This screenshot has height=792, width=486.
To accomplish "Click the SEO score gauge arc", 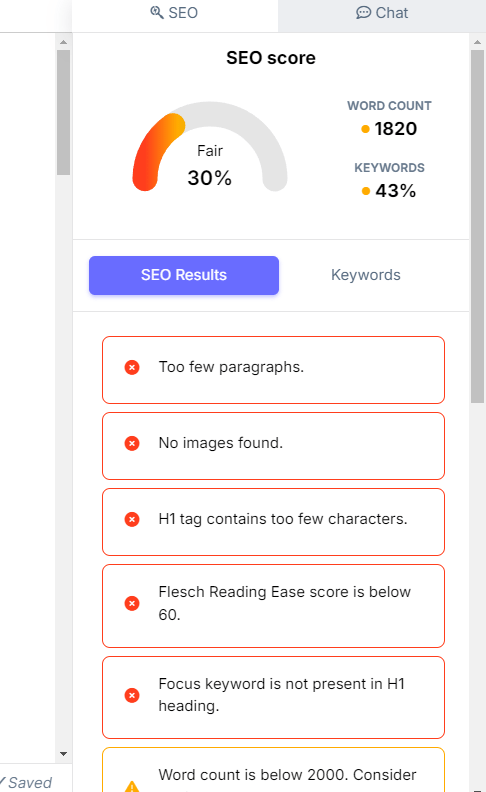I will pyautogui.click(x=210, y=146).
